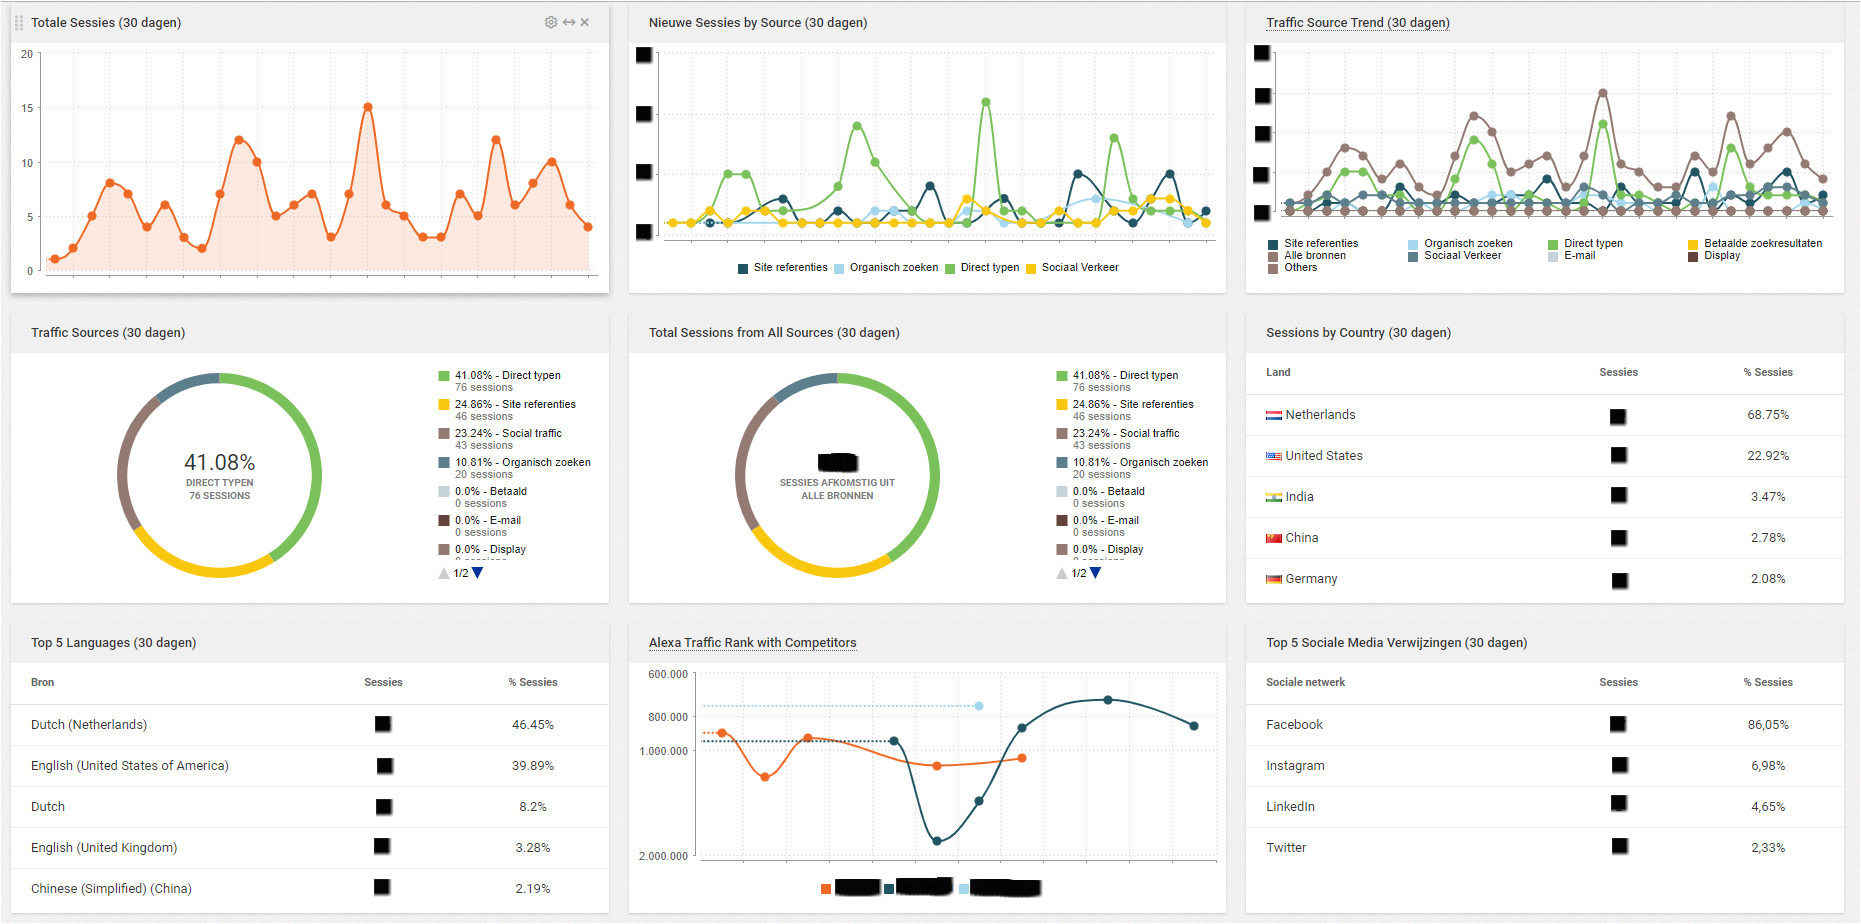1861x924 pixels.
Task: Click the India flag icon
Action: pyautogui.click(x=1273, y=497)
